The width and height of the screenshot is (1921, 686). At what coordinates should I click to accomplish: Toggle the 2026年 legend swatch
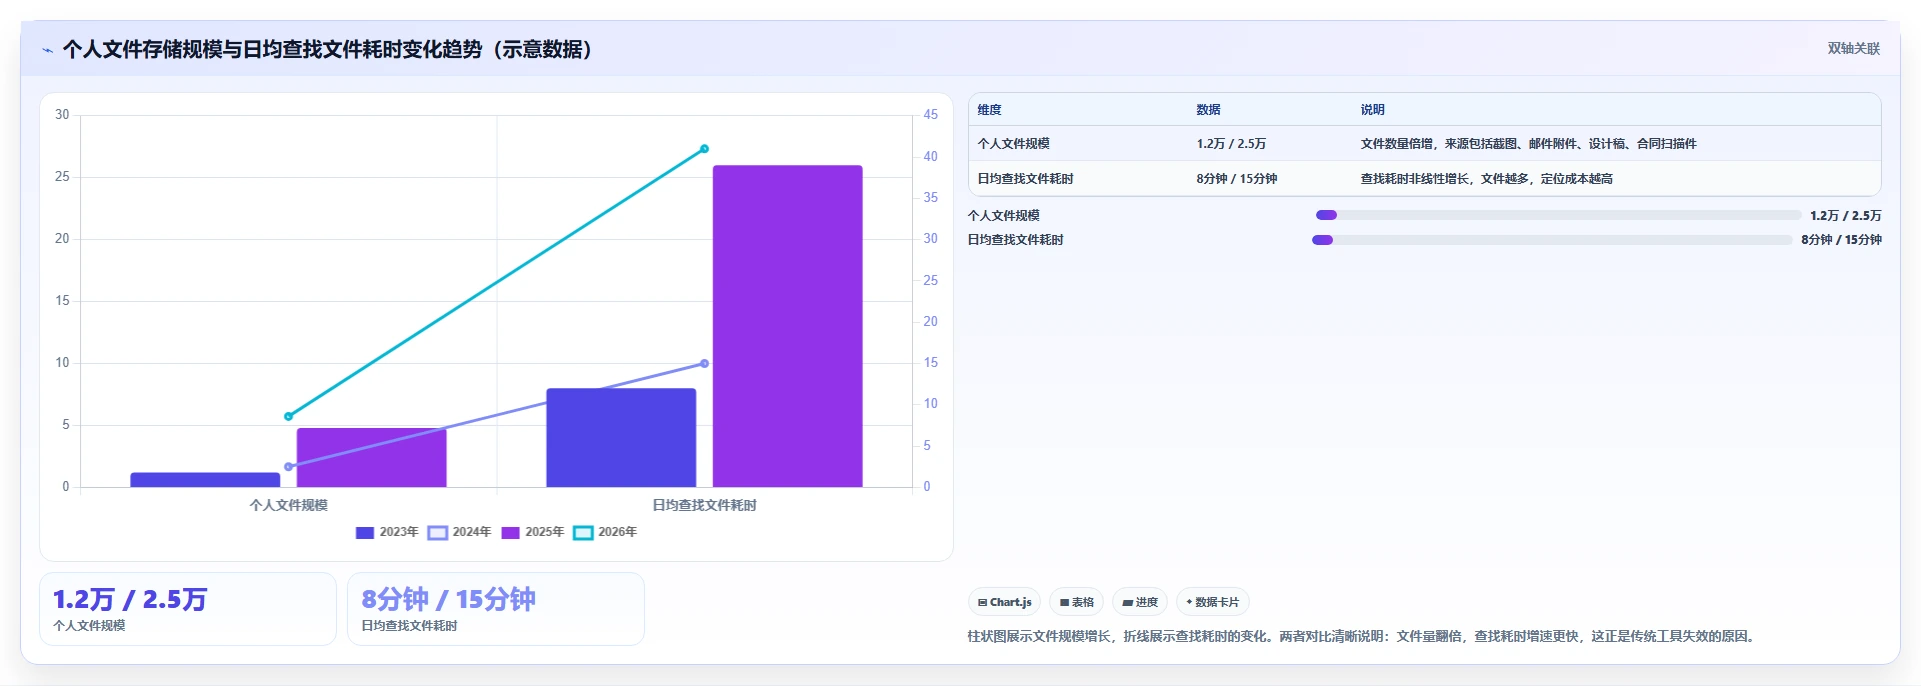[583, 533]
